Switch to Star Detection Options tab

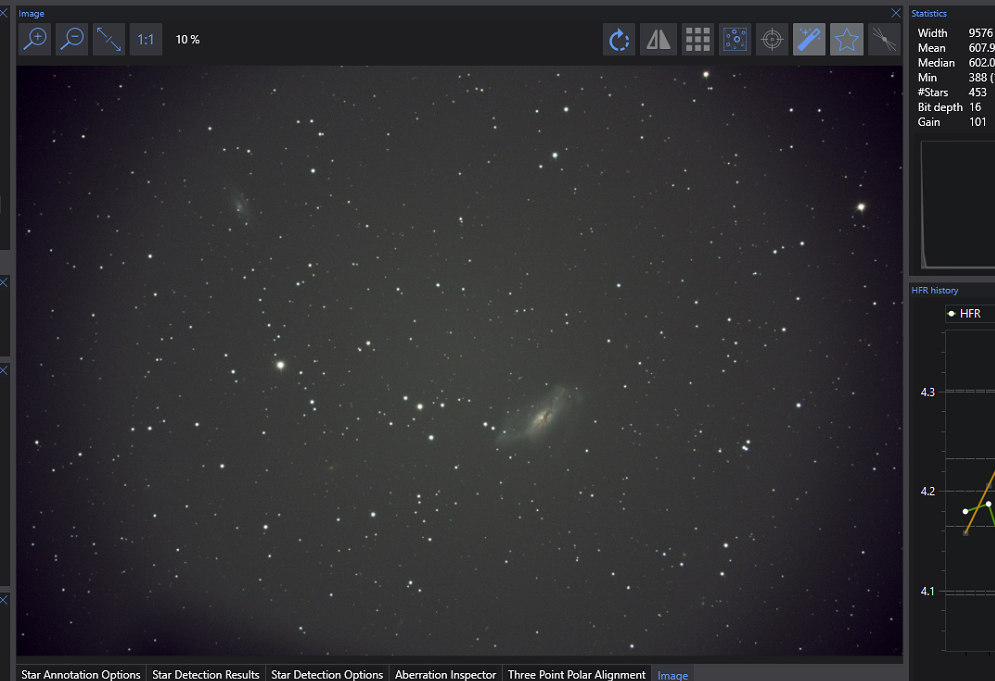tap(327, 674)
